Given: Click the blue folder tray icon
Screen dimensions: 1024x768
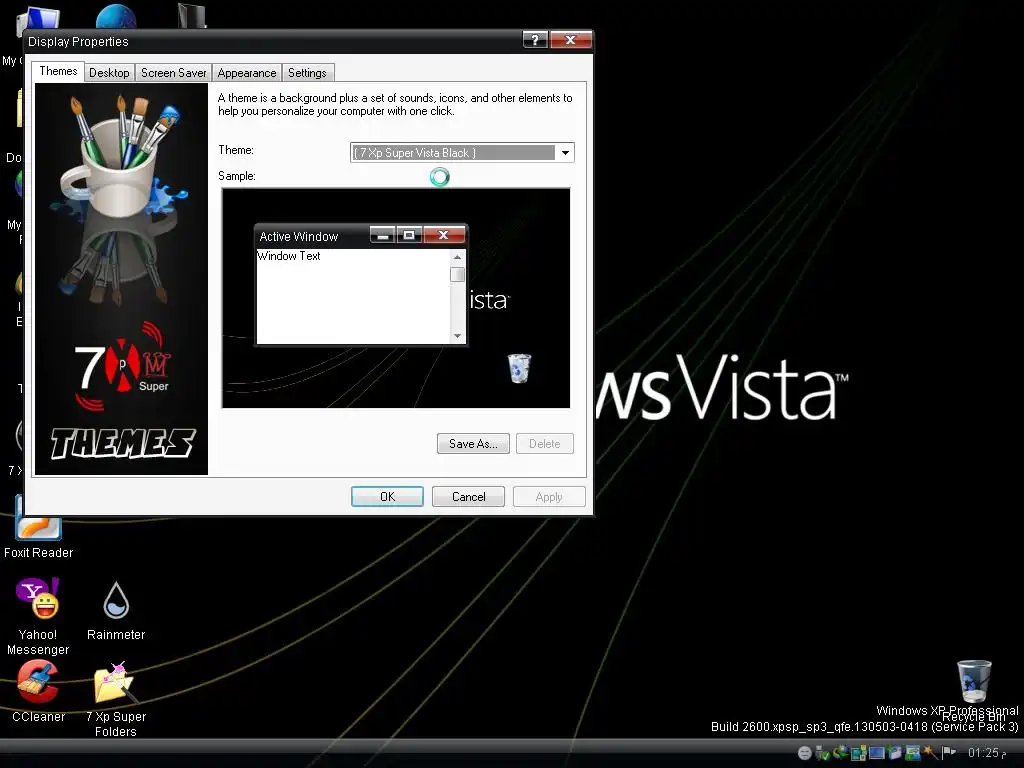Looking at the screenshot, I should pyautogui.click(x=895, y=753).
